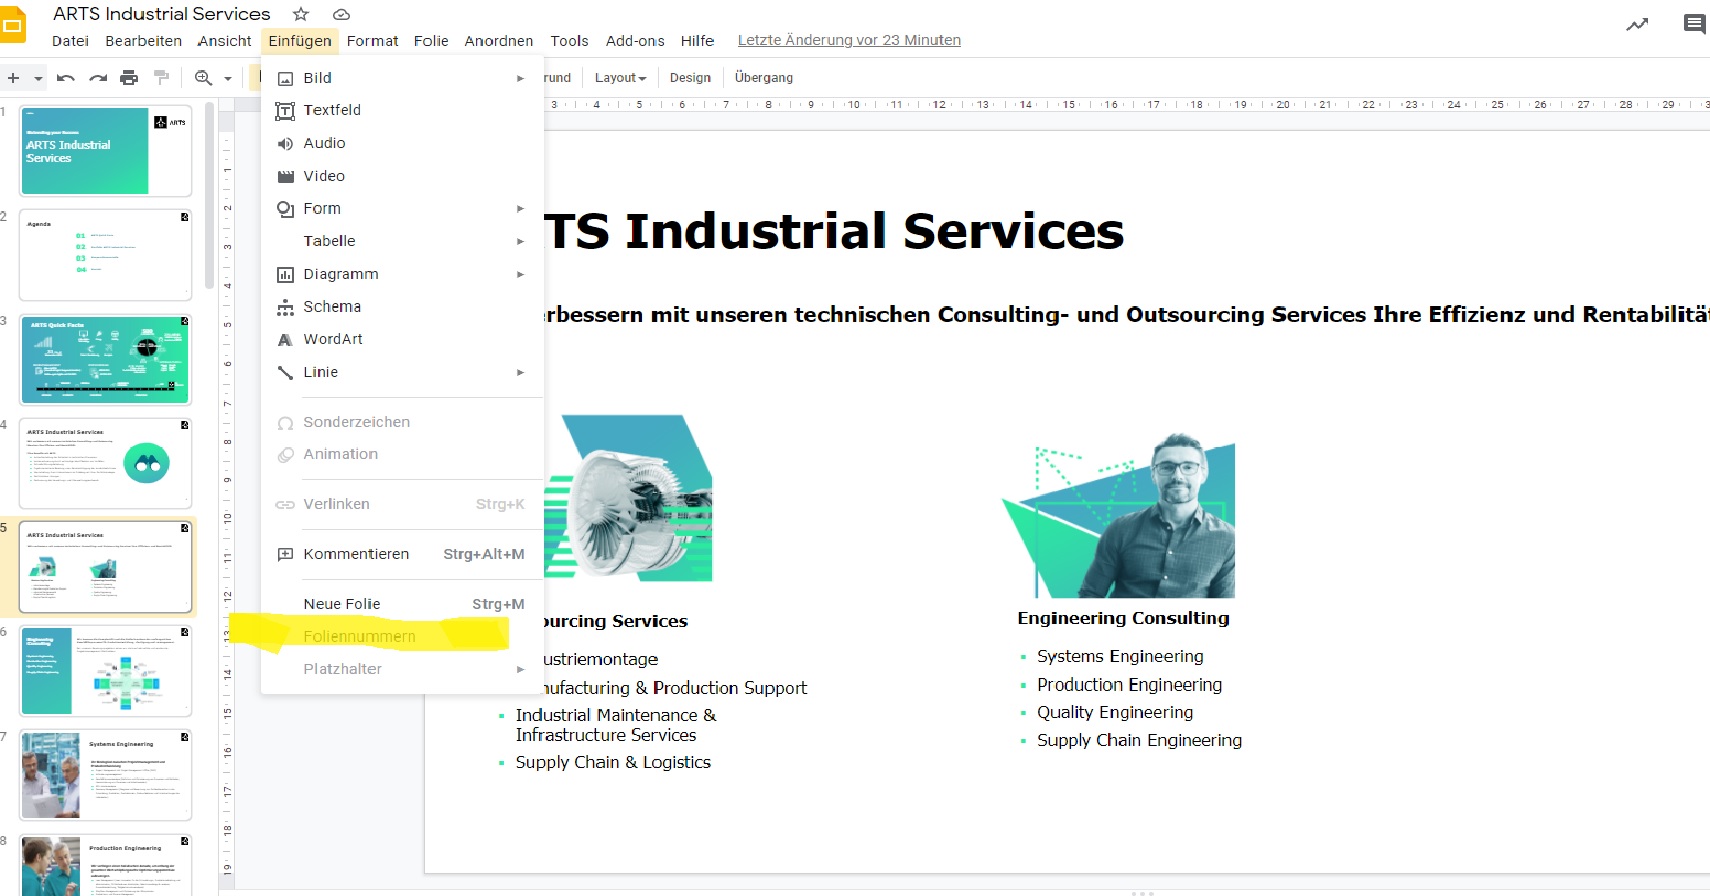Click the Design toolbar button
The image size is (1710, 896).
(690, 78)
